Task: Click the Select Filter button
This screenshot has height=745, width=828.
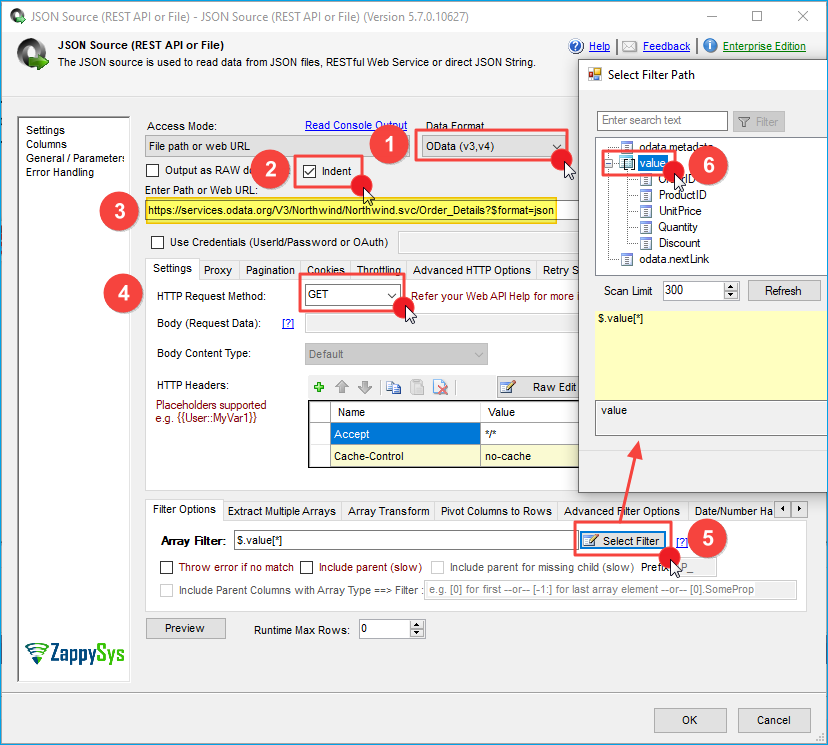Action: click(623, 541)
